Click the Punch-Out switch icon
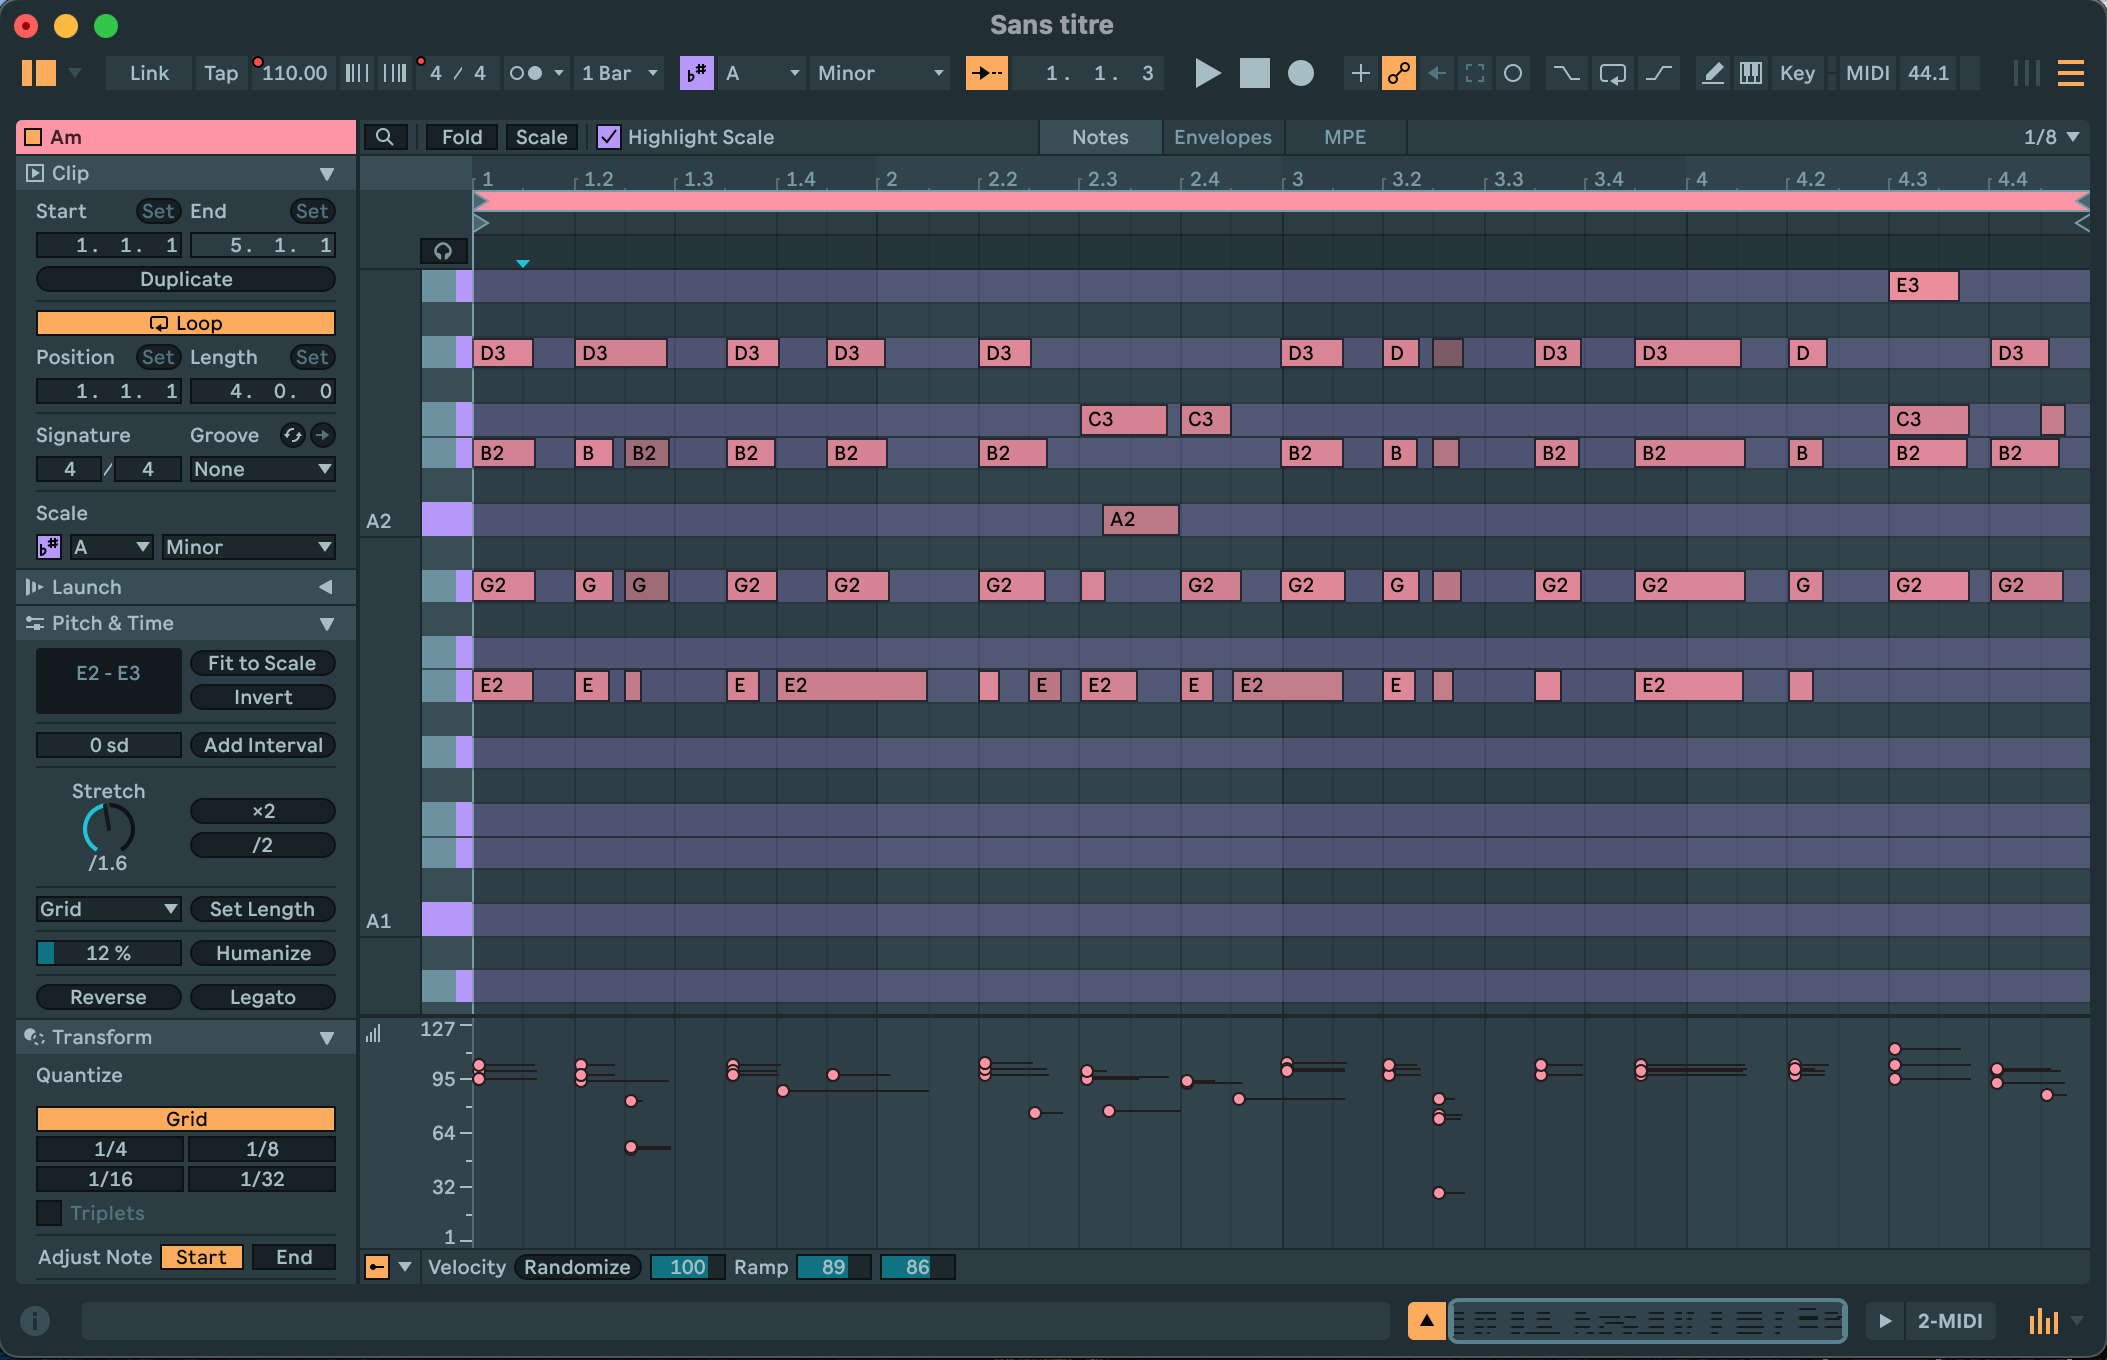Screen dimensions: 2107x1360 point(1659,73)
